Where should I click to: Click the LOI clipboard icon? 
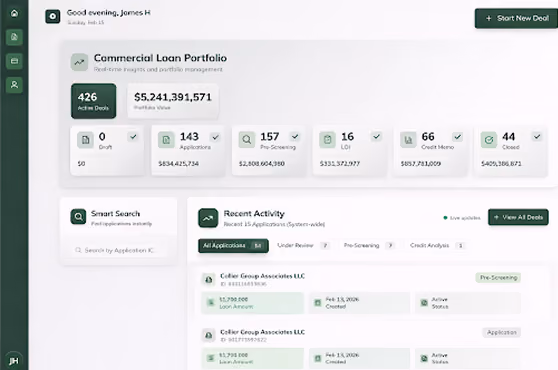pos(327,140)
